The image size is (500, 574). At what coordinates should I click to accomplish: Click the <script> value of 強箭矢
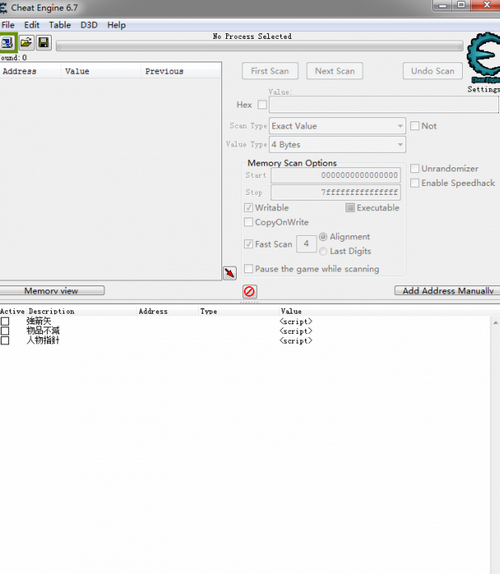[296, 321]
